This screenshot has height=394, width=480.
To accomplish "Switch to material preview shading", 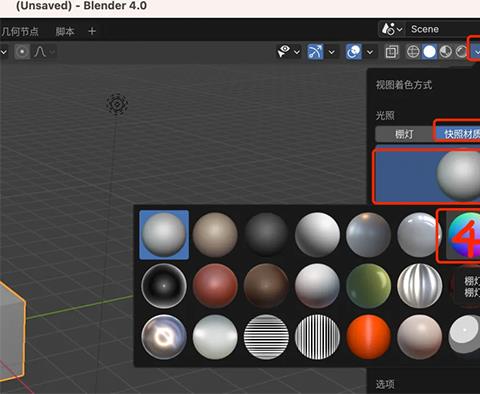I will [446, 52].
